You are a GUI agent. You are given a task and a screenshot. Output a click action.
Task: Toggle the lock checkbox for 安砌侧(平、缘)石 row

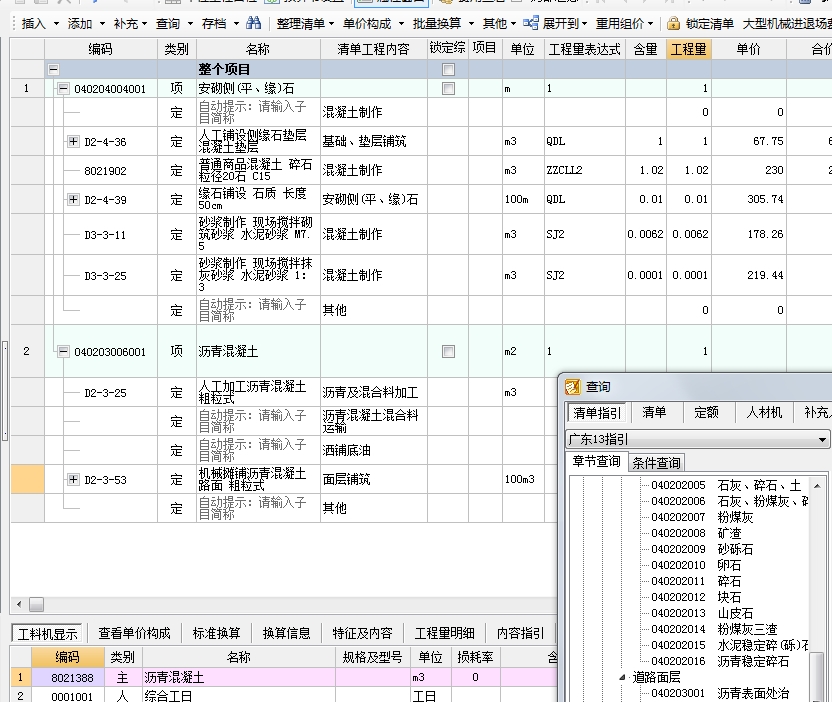[x=448, y=89]
